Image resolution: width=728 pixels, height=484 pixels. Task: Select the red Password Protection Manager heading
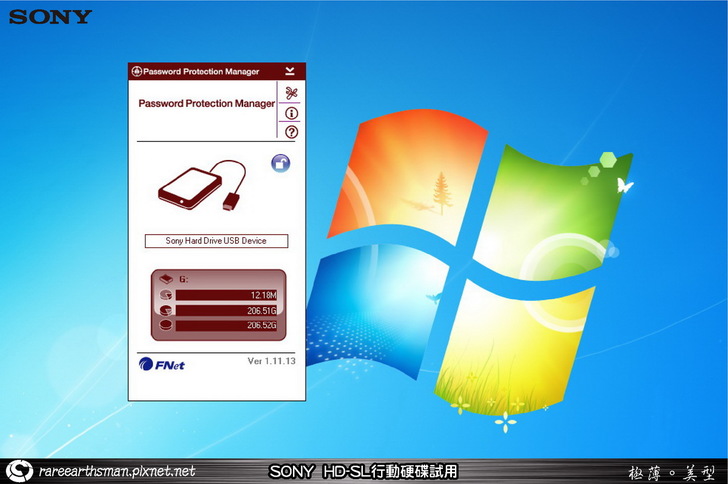click(x=207, y=104)
